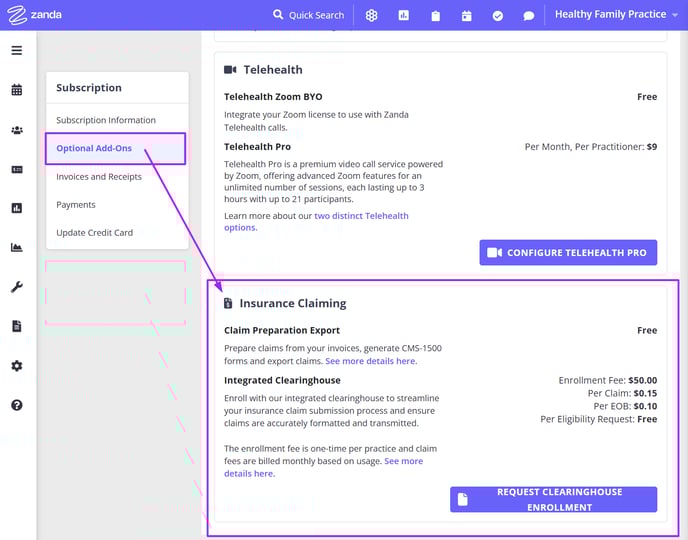Click the Claim Preparation Export title
The image size is (688, 540).
282,330
